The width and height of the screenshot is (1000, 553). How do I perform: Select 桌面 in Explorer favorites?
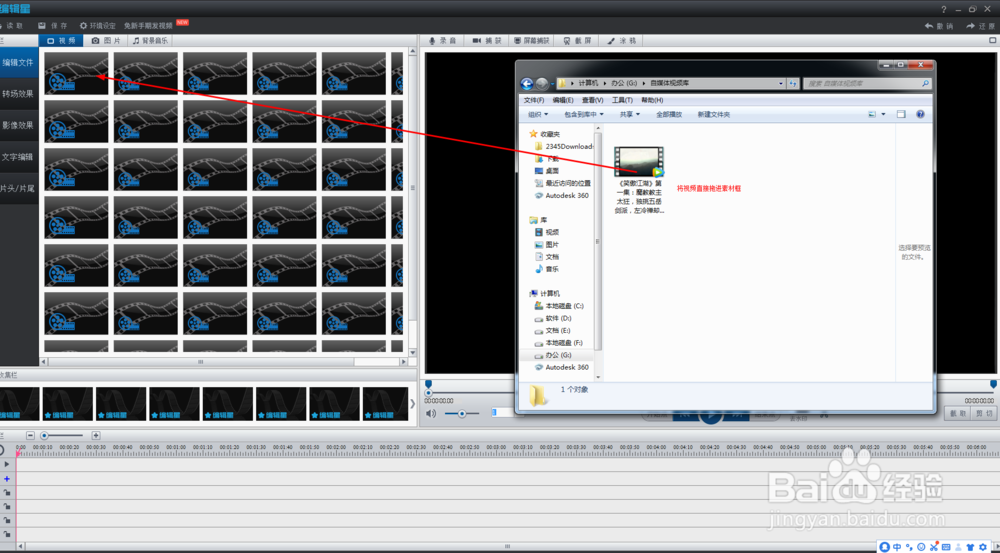coord(547,171)
